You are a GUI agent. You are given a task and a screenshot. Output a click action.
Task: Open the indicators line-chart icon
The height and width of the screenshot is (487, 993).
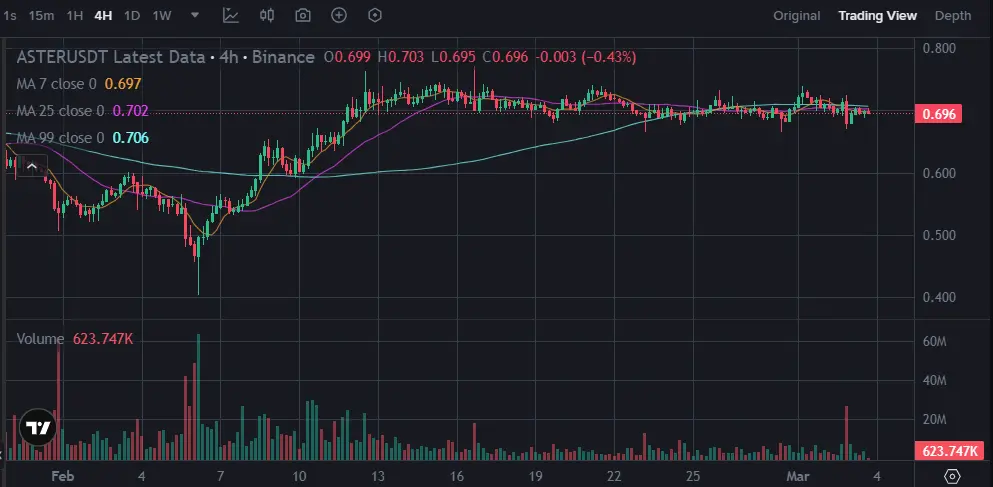point(231,15)
